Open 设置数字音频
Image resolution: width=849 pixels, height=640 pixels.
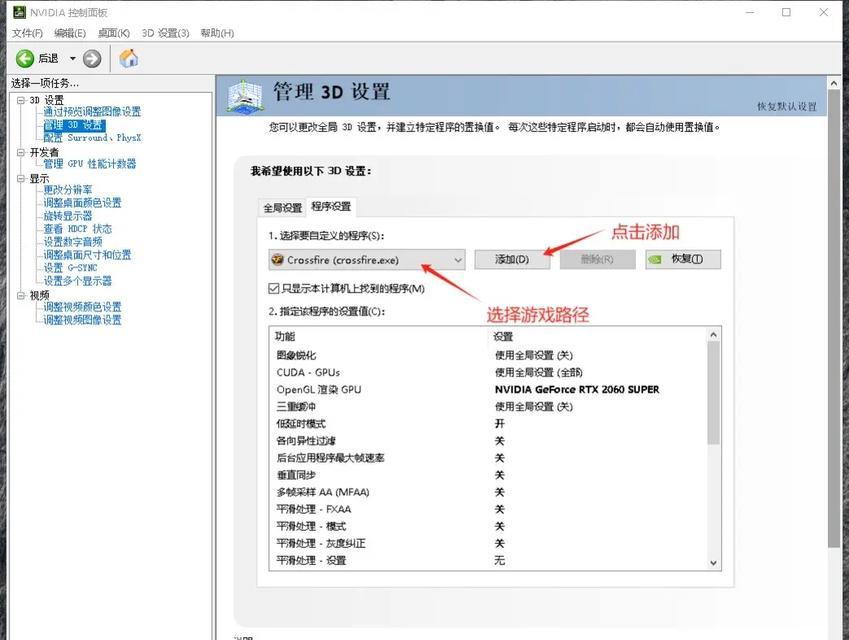click(x=73, y=242)
